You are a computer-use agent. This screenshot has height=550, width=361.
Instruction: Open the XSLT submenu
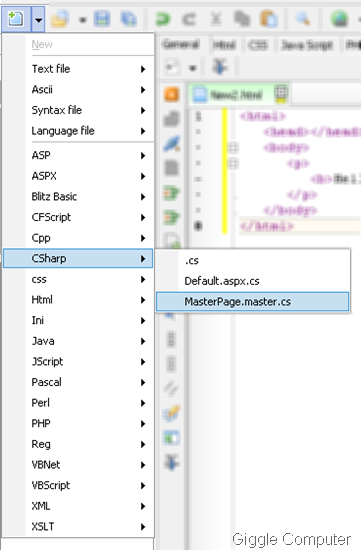pyautogui.click(x=78, y=527)
